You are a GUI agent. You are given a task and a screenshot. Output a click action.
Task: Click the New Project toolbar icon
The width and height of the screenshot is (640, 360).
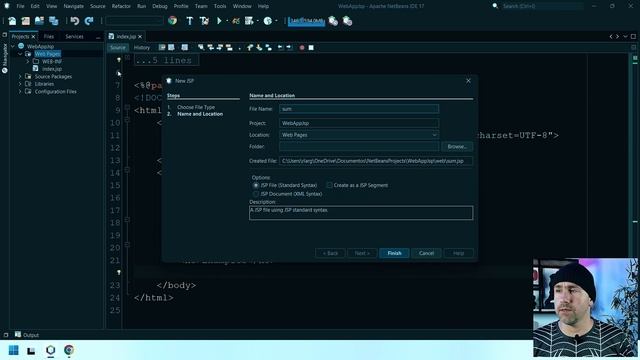point(26,21)
